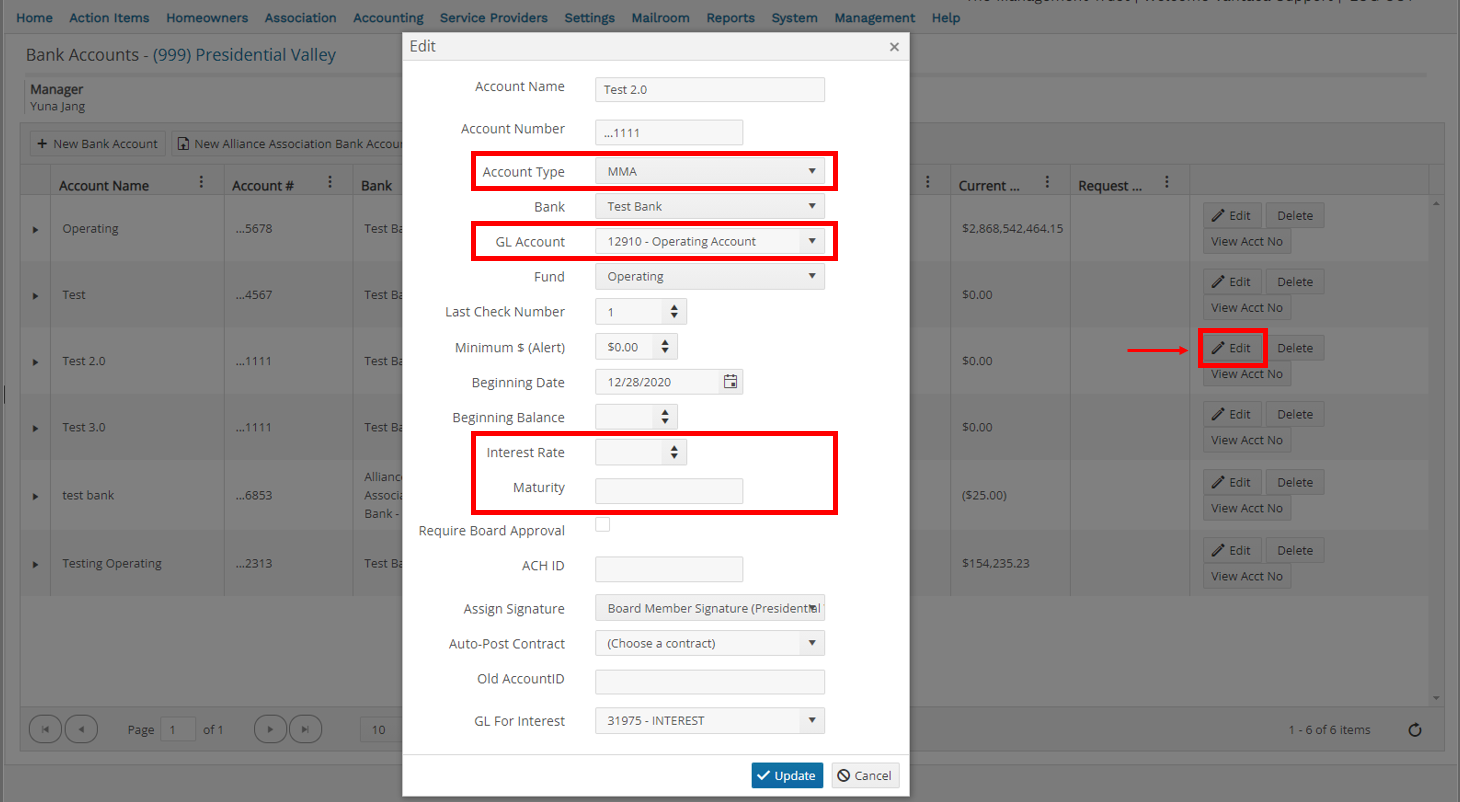Click the New Bank Account plus icon
The image size is (1460, 802).
(41, 143)
